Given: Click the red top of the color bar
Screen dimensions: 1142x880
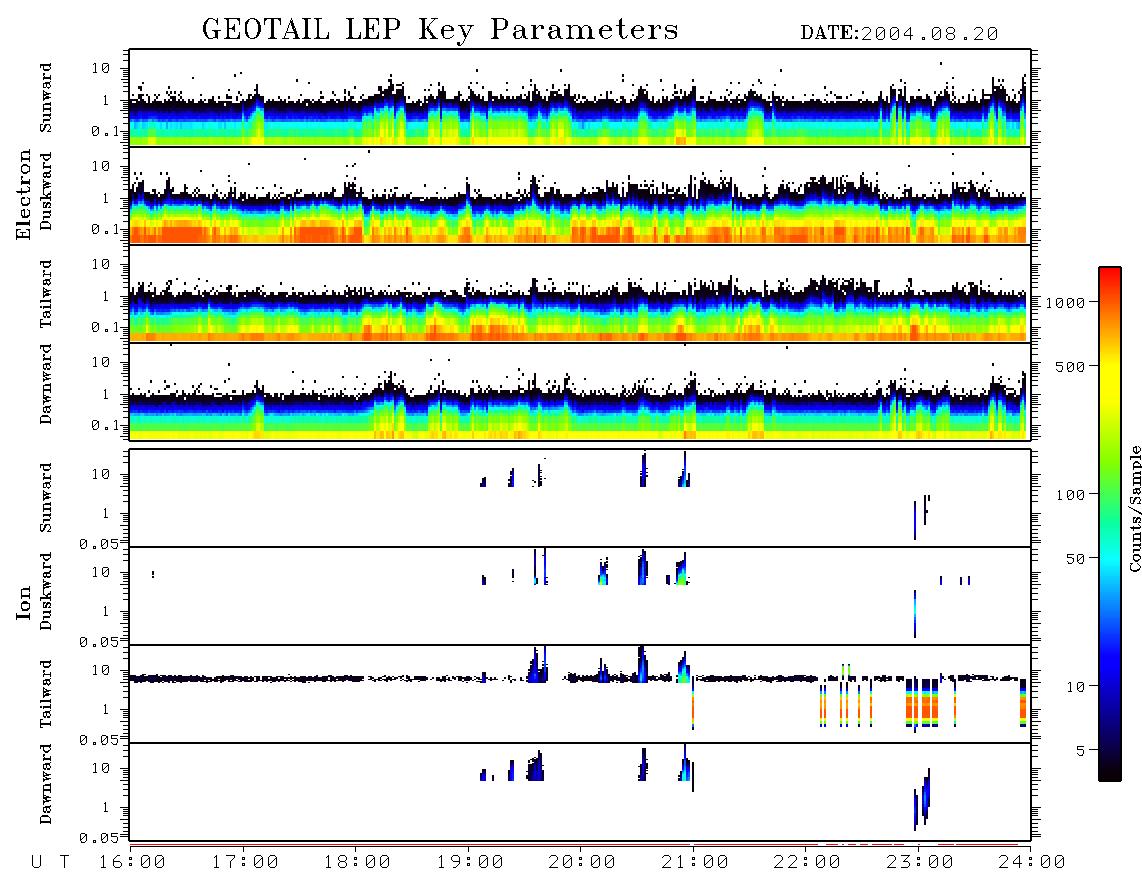Looking at the screenshot, I should (x=1110, y=275).
